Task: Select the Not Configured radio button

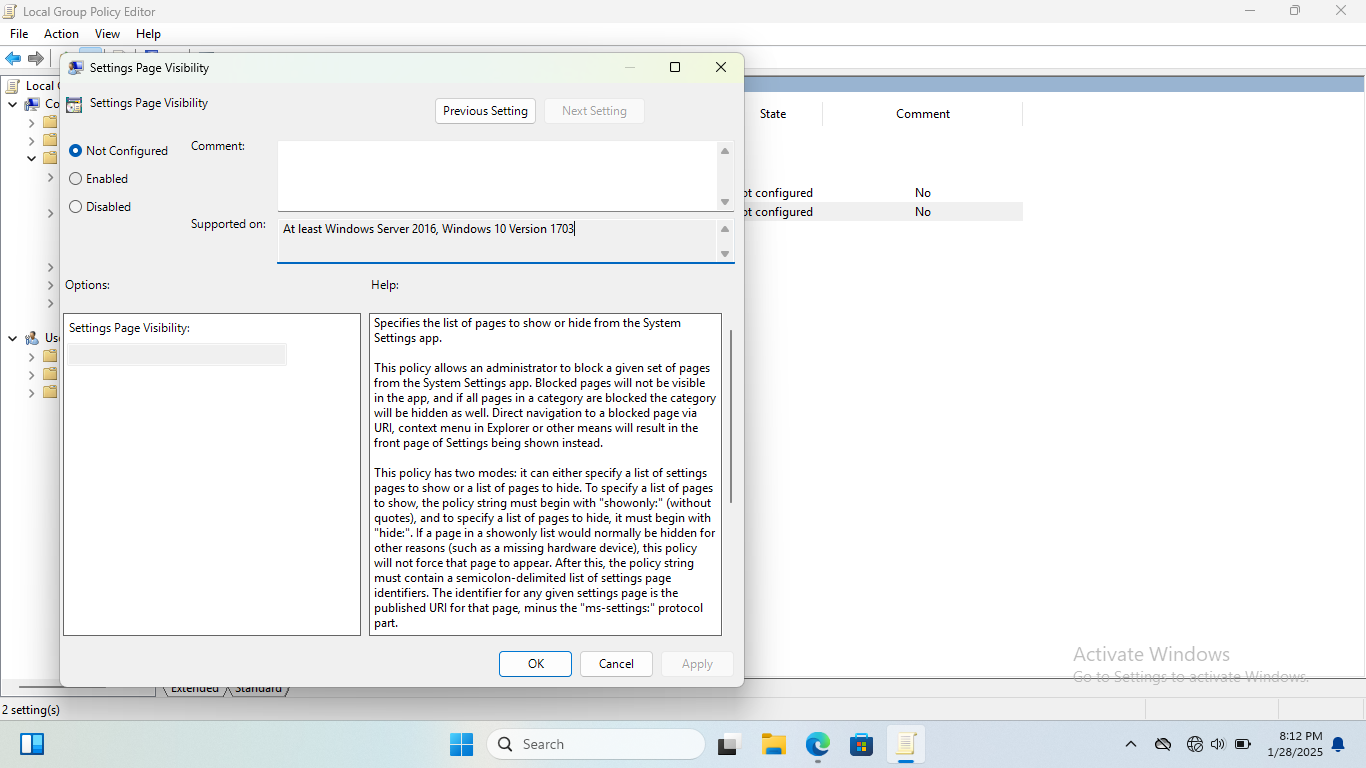Action: pos(76,151)
